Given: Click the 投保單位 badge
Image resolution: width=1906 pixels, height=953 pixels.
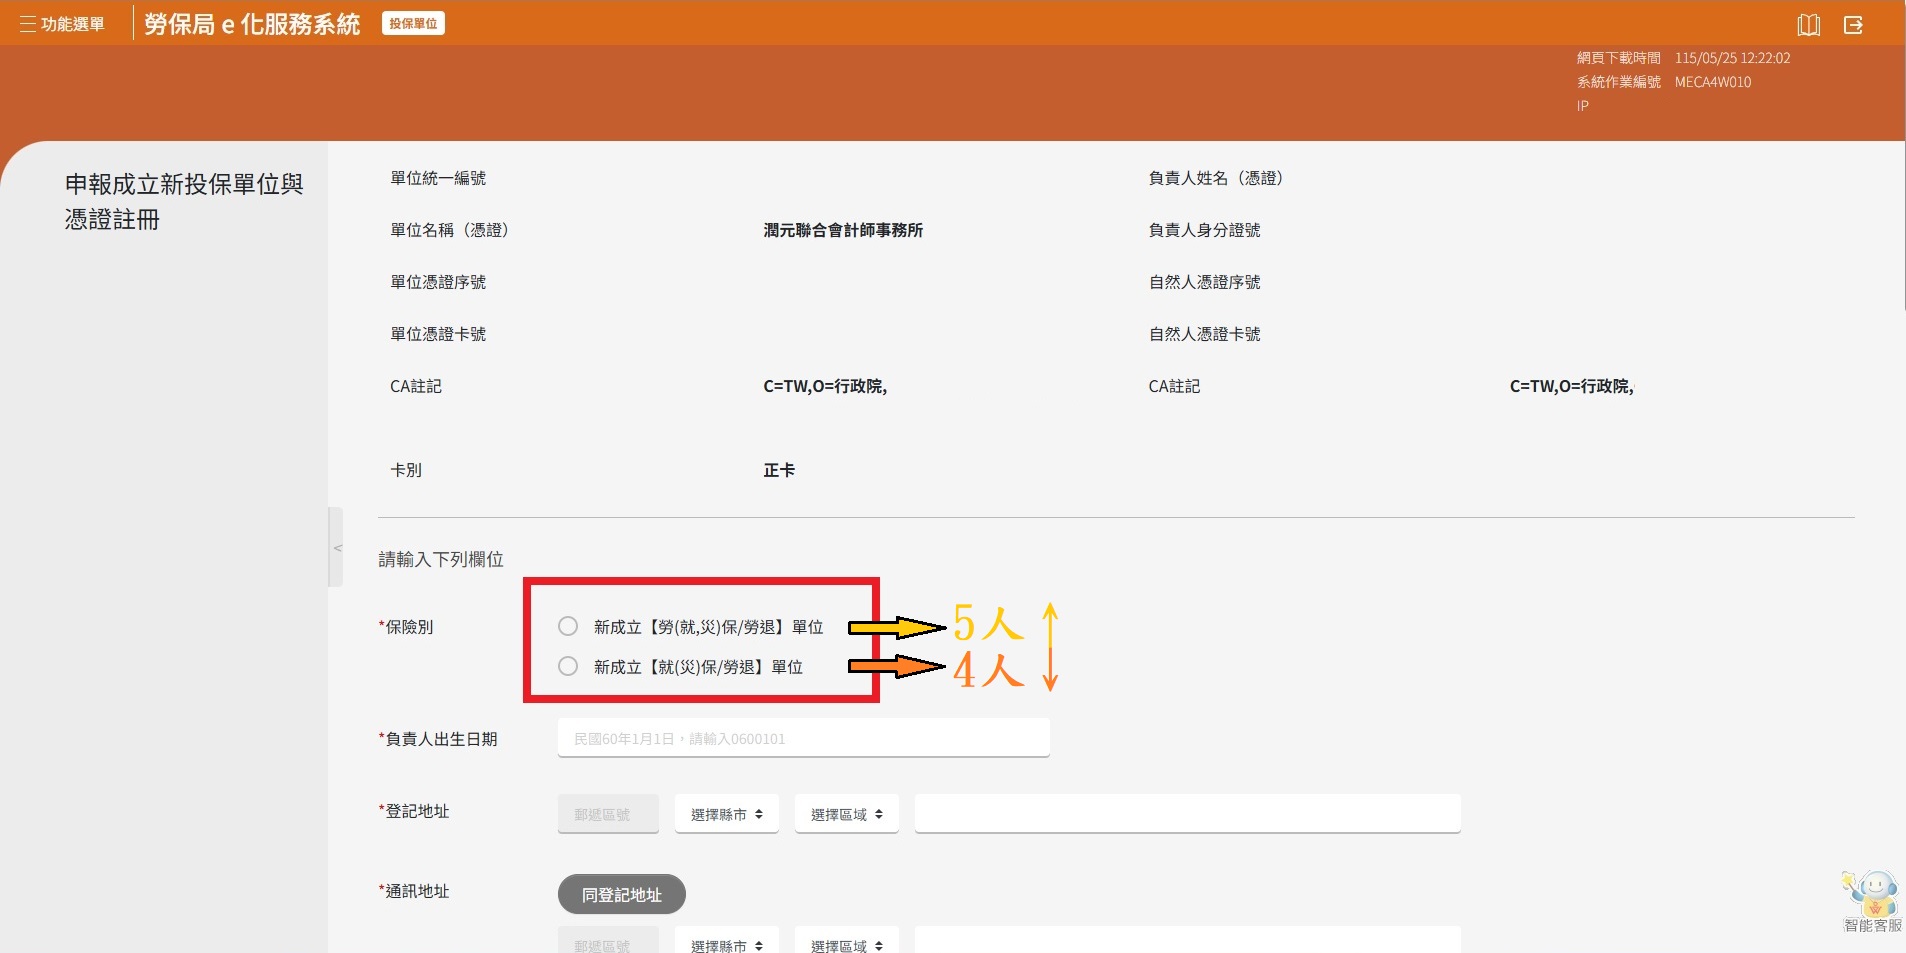Looking at the screenshot, I should [413, 23].
